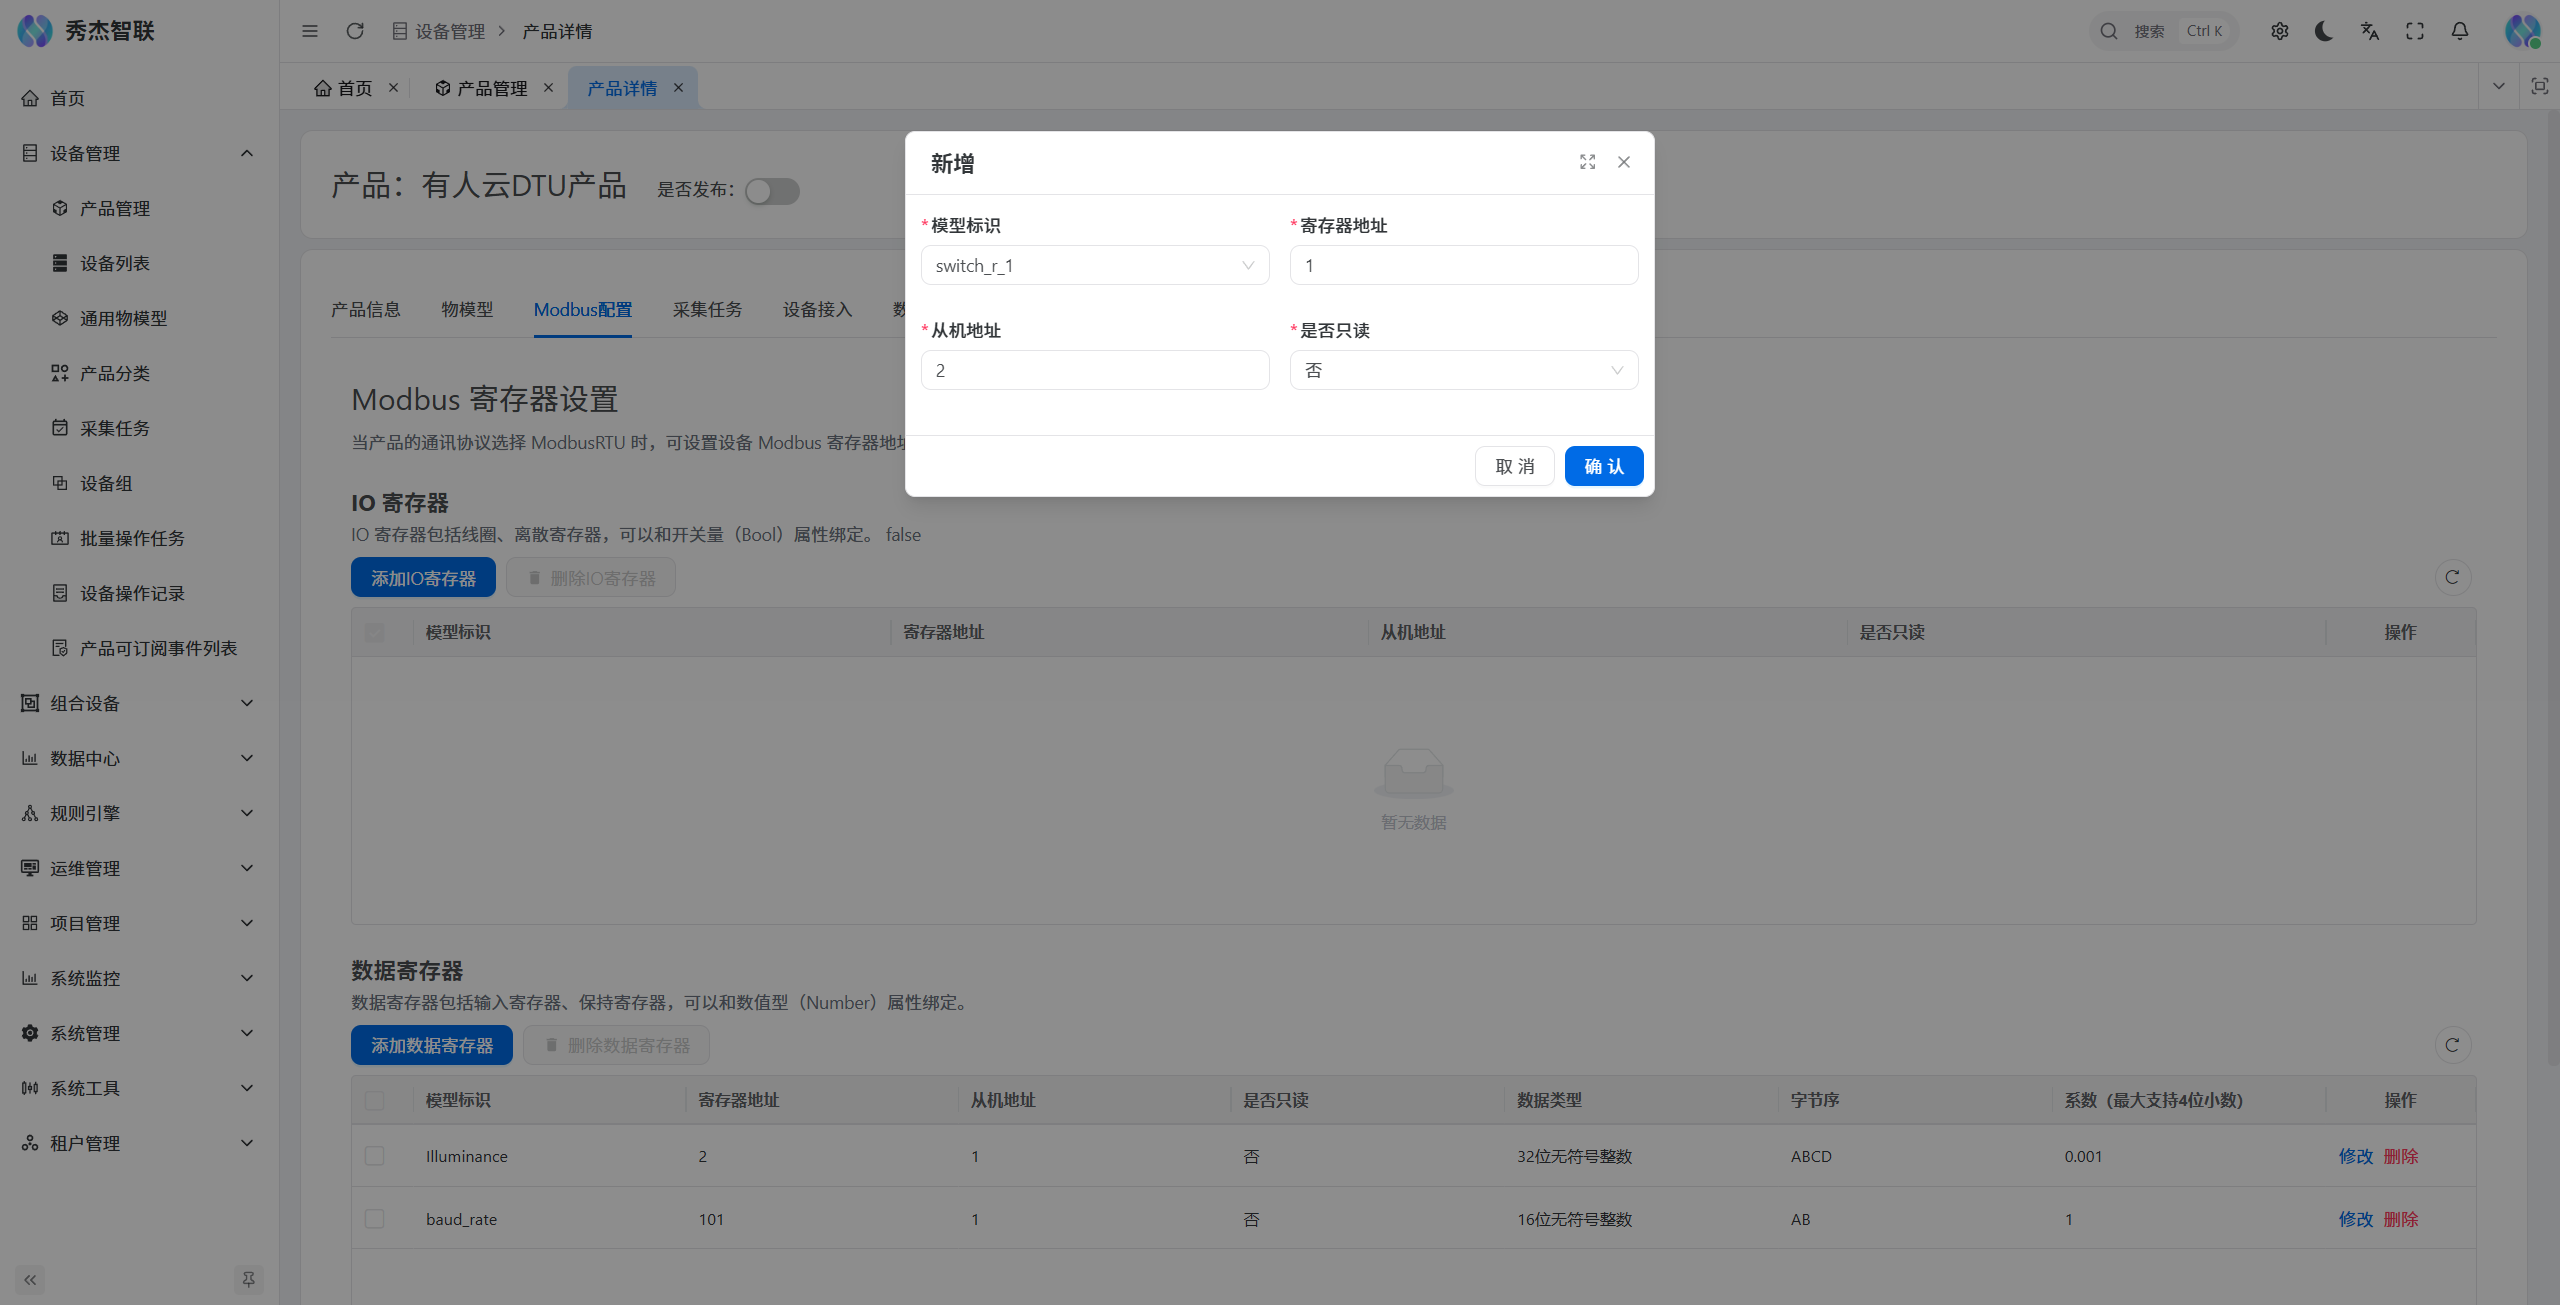
Task: Collapse the sidebar with the hamburger icon
Action: (310, 31)
